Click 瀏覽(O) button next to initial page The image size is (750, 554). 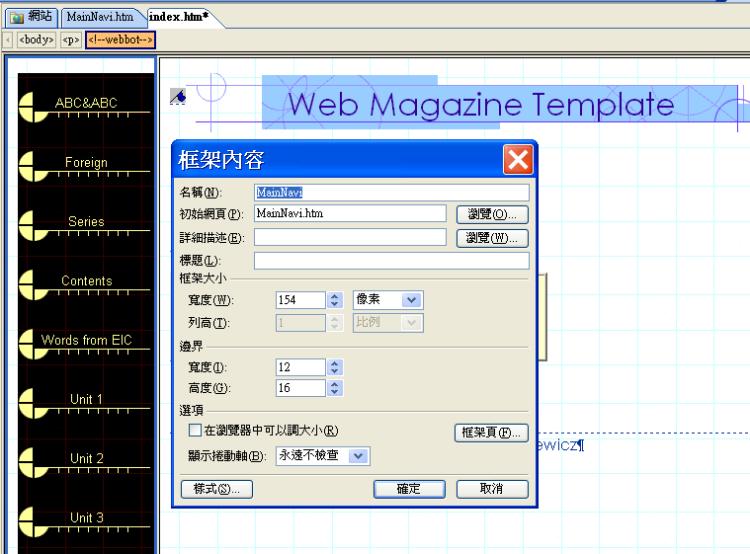(492, 214)
